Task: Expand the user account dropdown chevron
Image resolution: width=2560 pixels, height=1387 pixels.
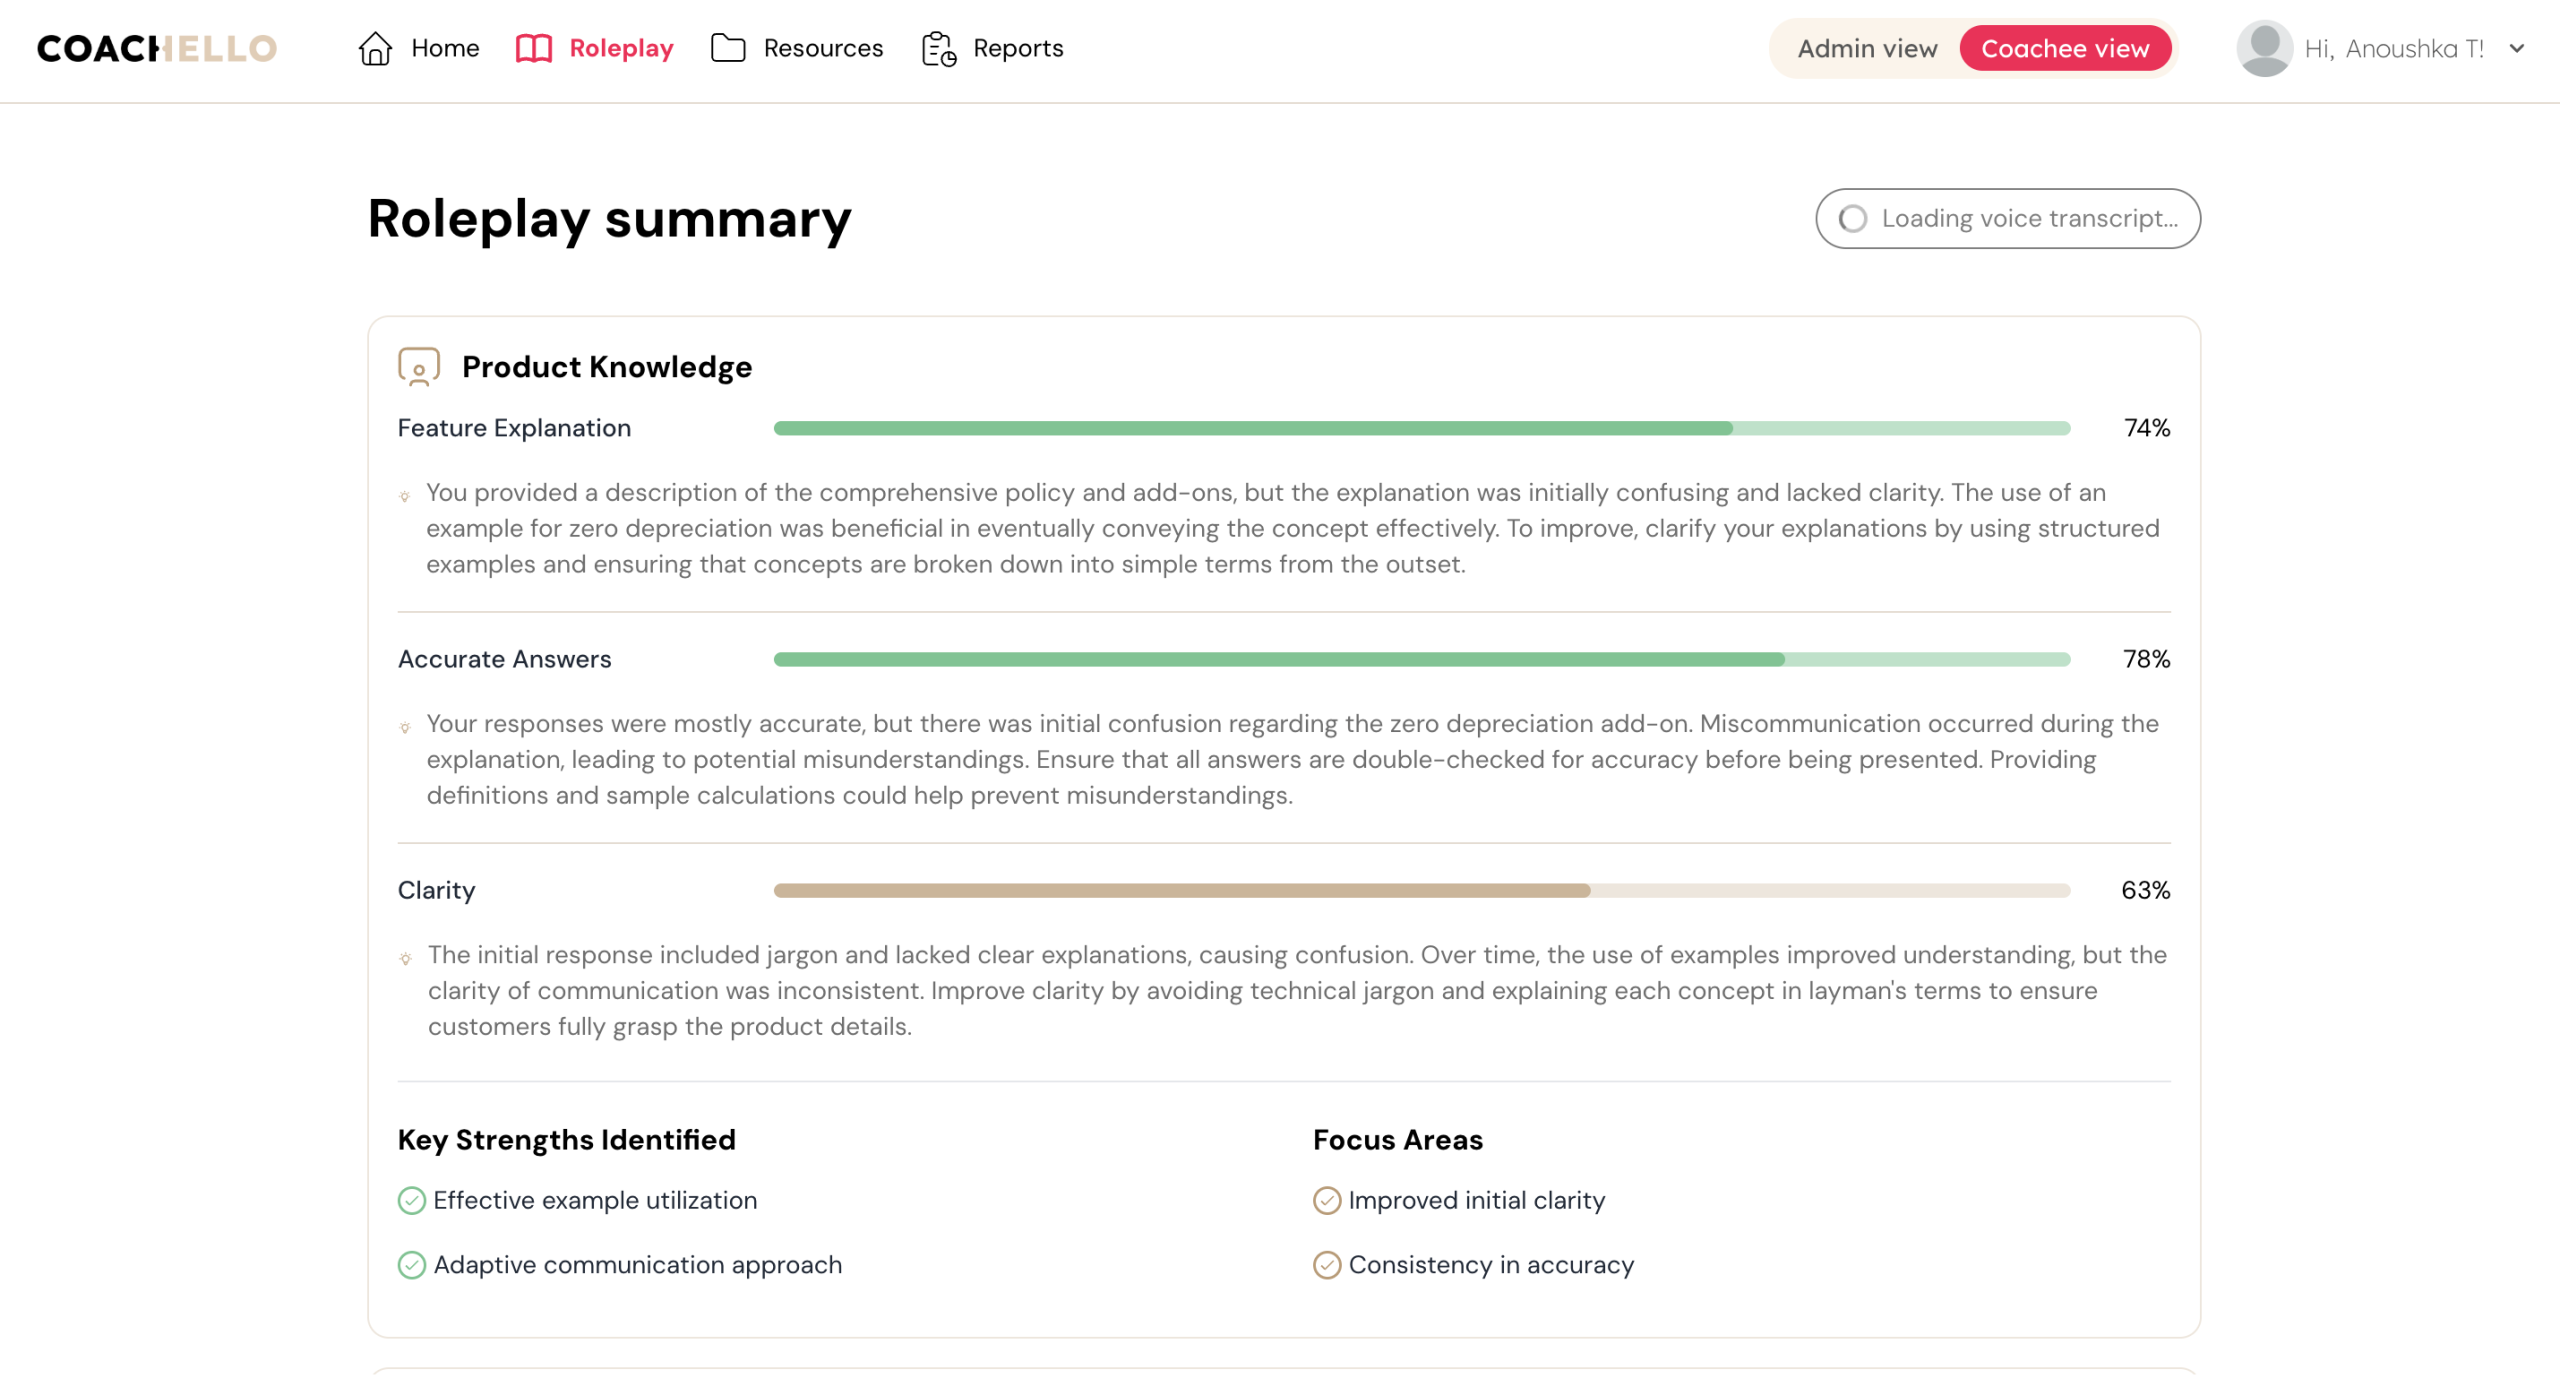Action: coord(2516,48)
